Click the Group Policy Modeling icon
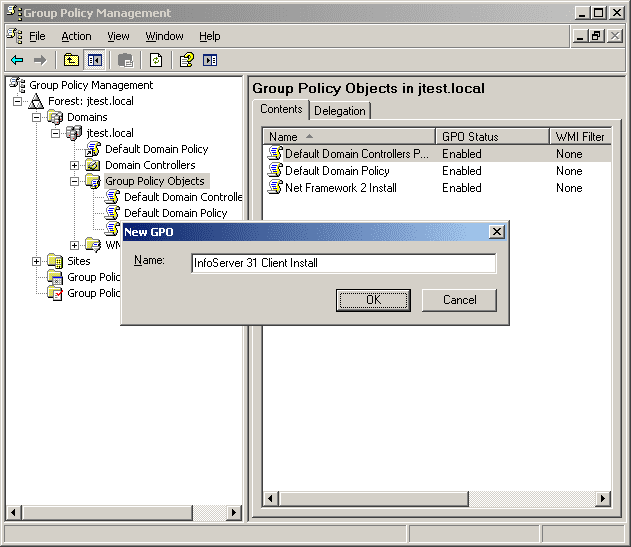631x547 pixels. [55, 277]
